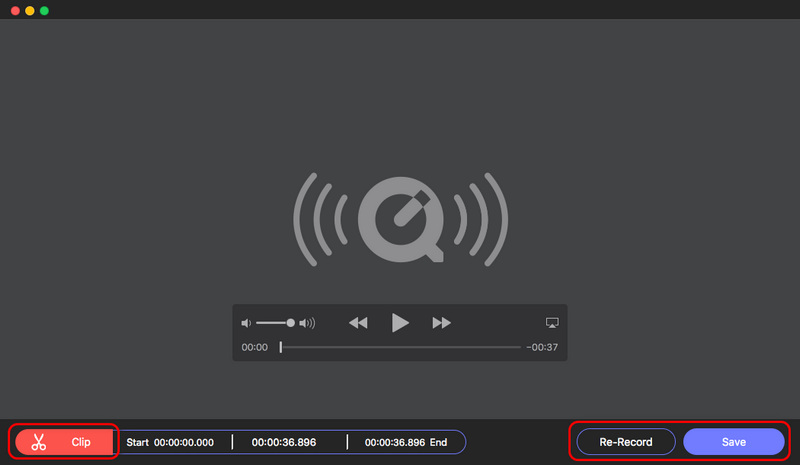Click remaining time -00:37 label
800x465 pixels.
(542, 347)
